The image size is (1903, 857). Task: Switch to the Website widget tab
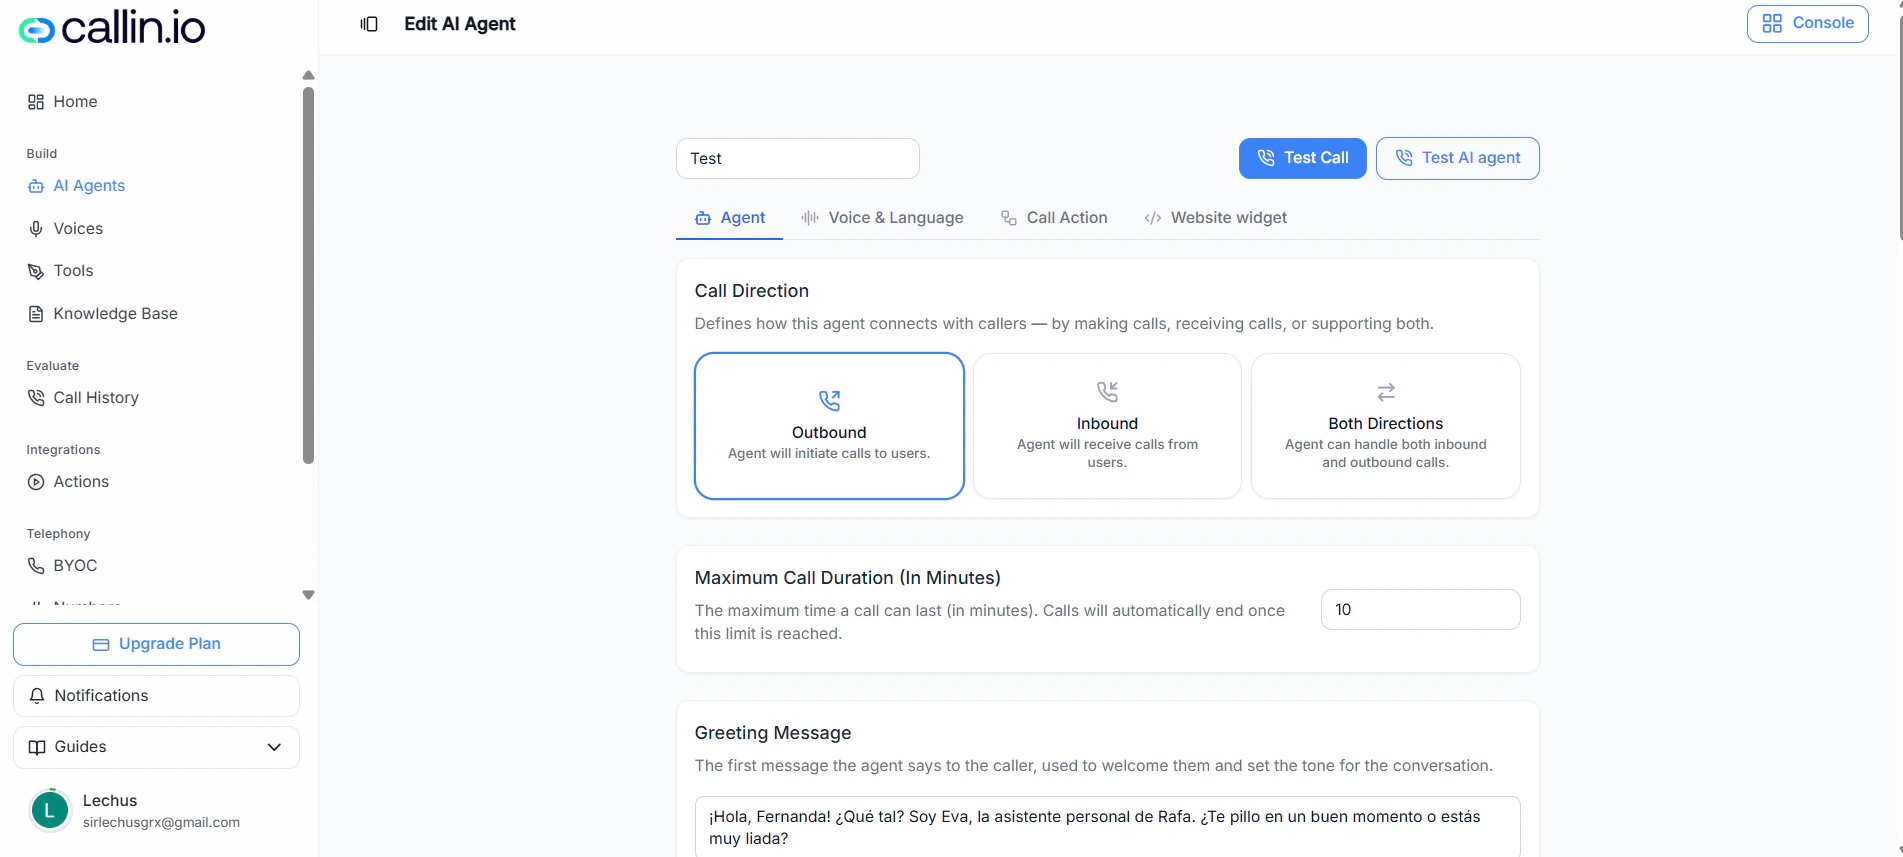click(x=1215, y=218)
